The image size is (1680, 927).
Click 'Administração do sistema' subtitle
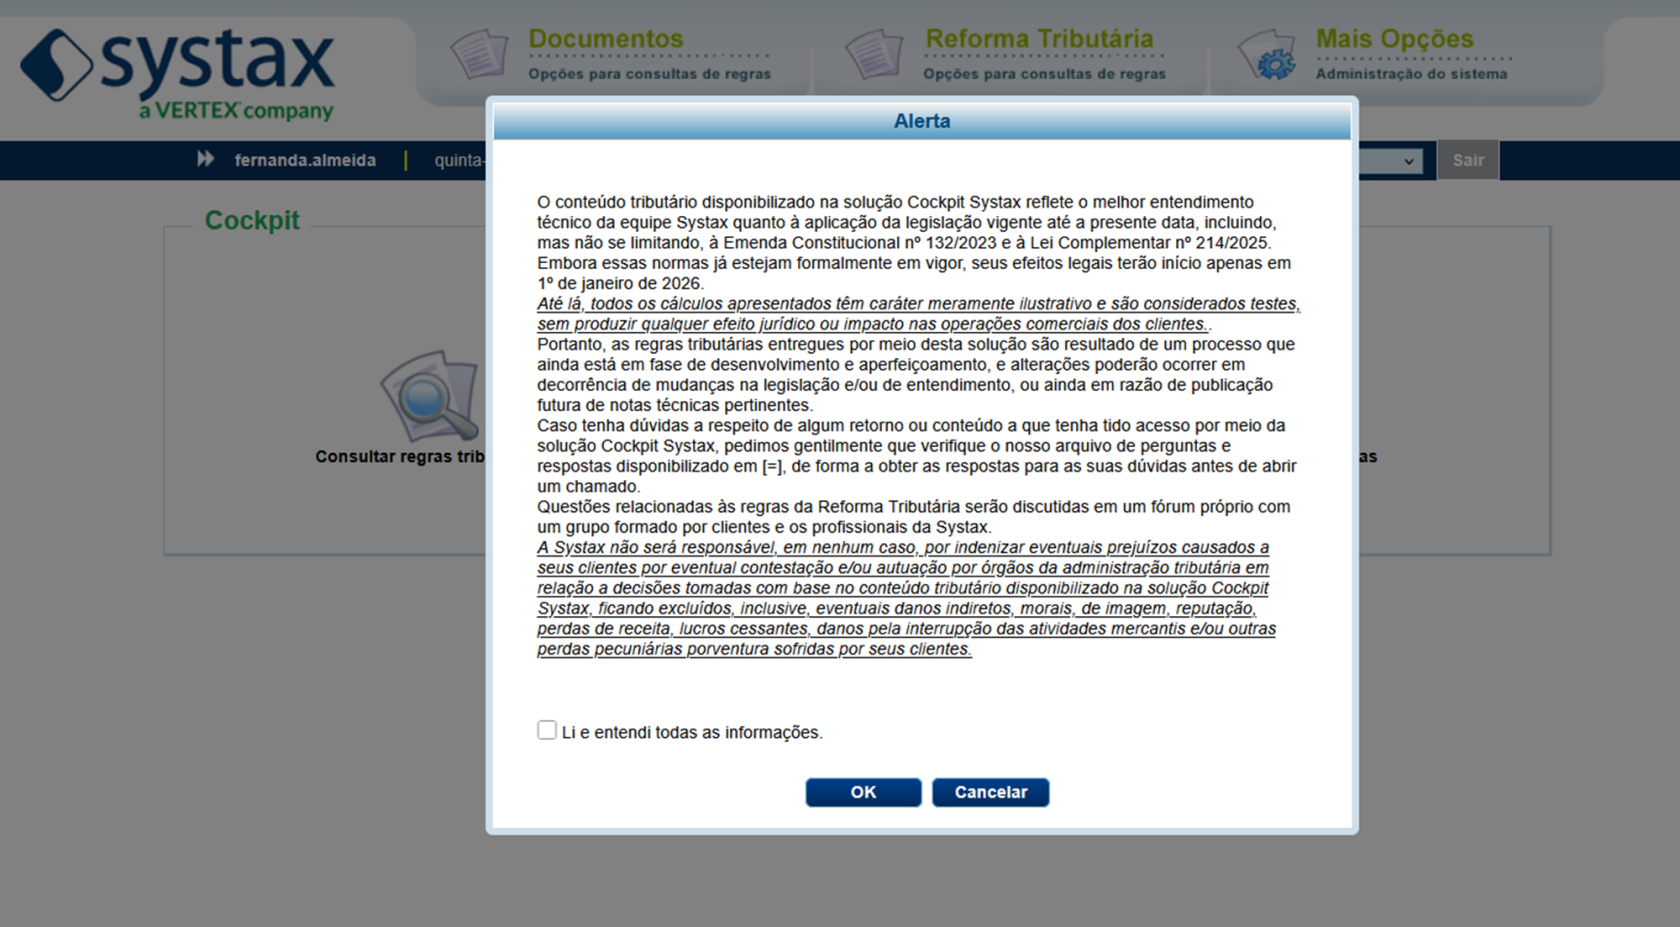(1411, 74)
